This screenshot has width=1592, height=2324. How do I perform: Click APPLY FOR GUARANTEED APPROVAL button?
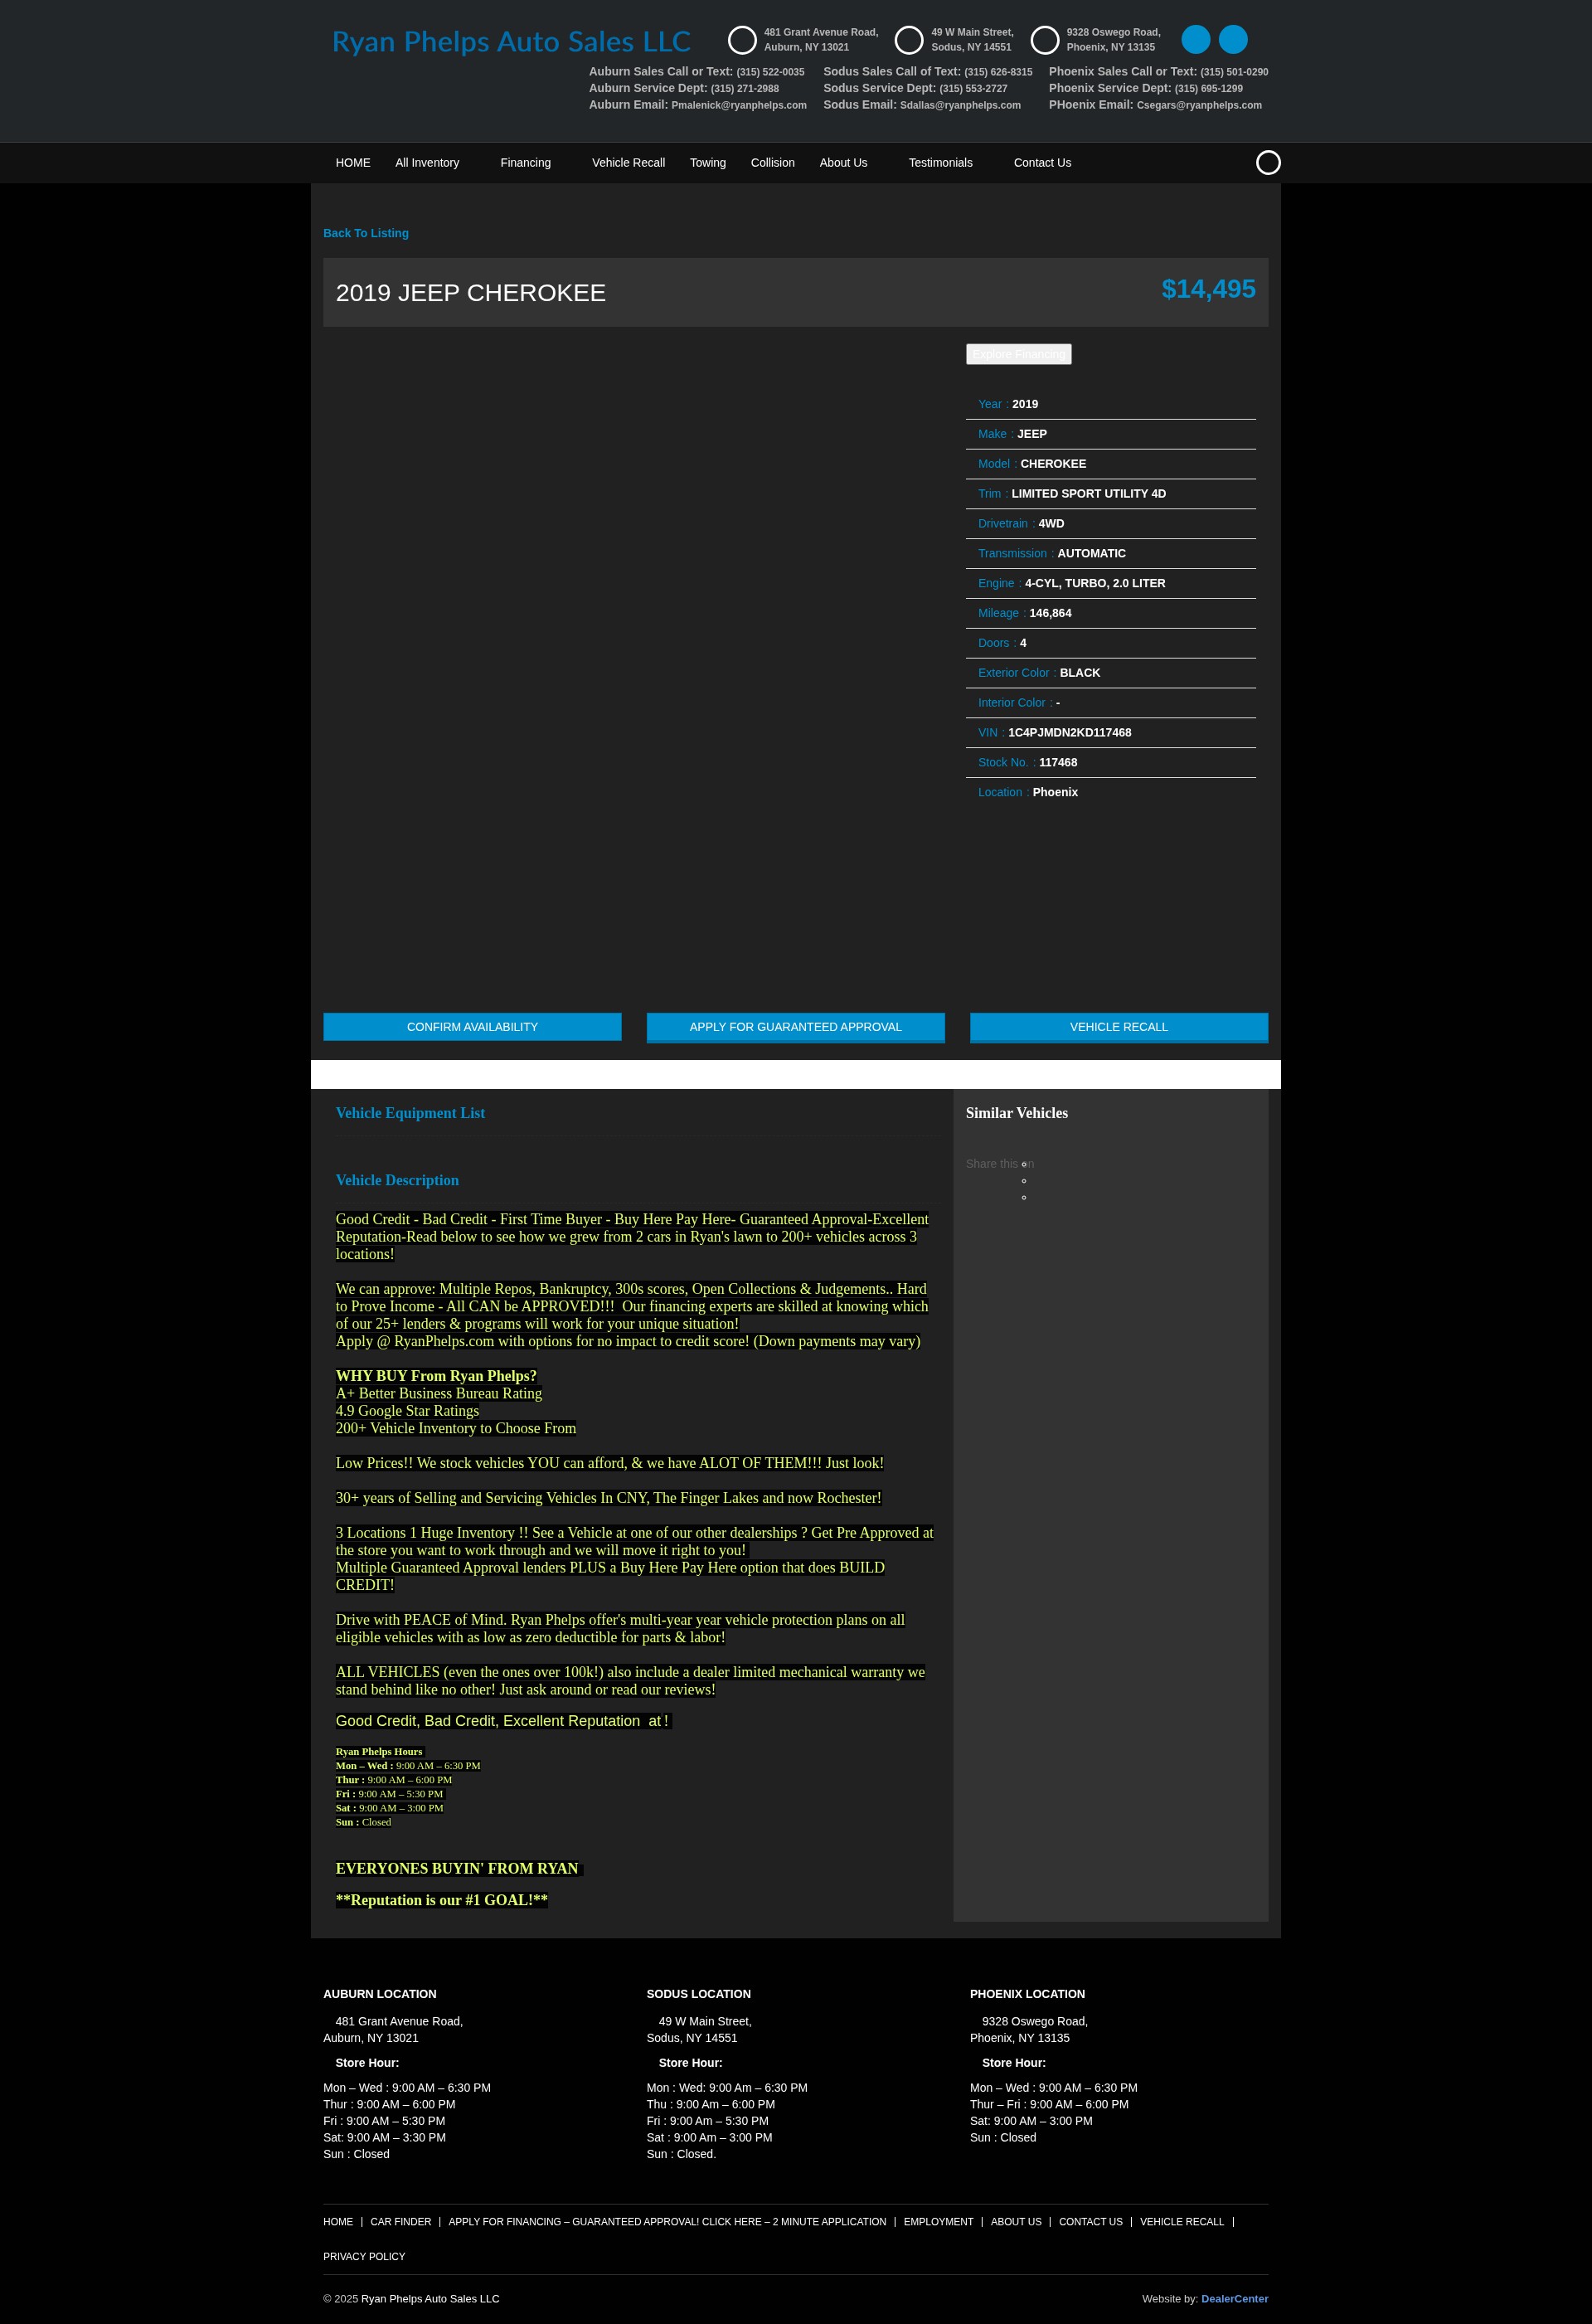click(795, 1027)
